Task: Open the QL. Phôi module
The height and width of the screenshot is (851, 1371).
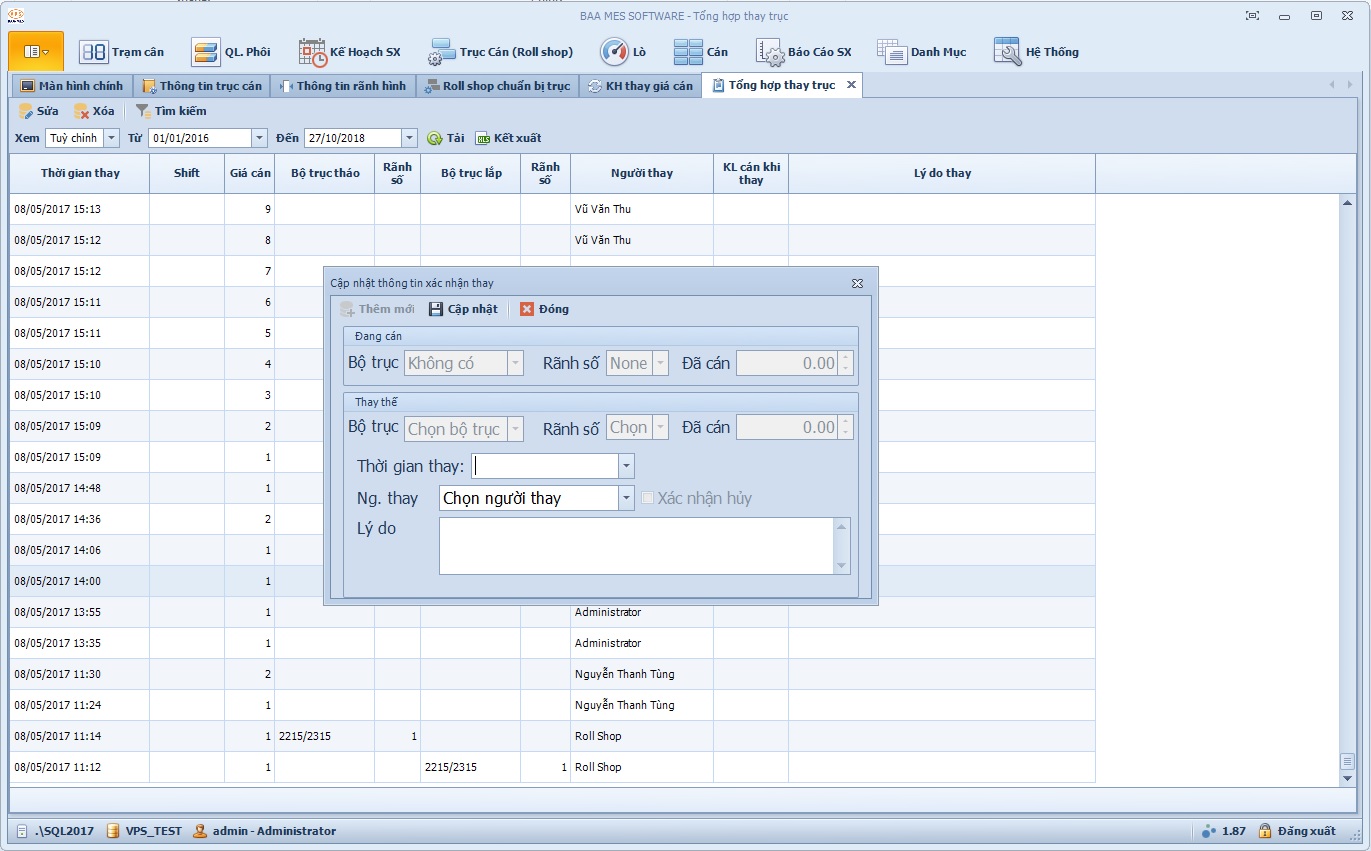Action: point(231,52)
